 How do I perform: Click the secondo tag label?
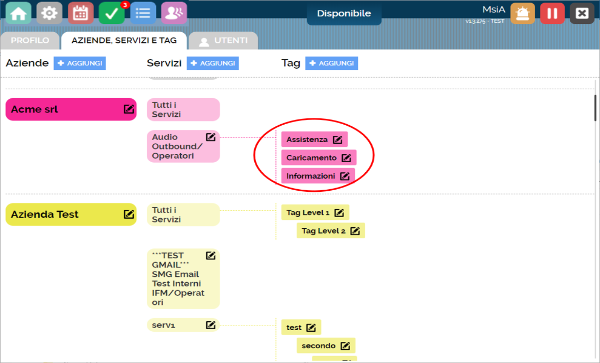(318, 346)
